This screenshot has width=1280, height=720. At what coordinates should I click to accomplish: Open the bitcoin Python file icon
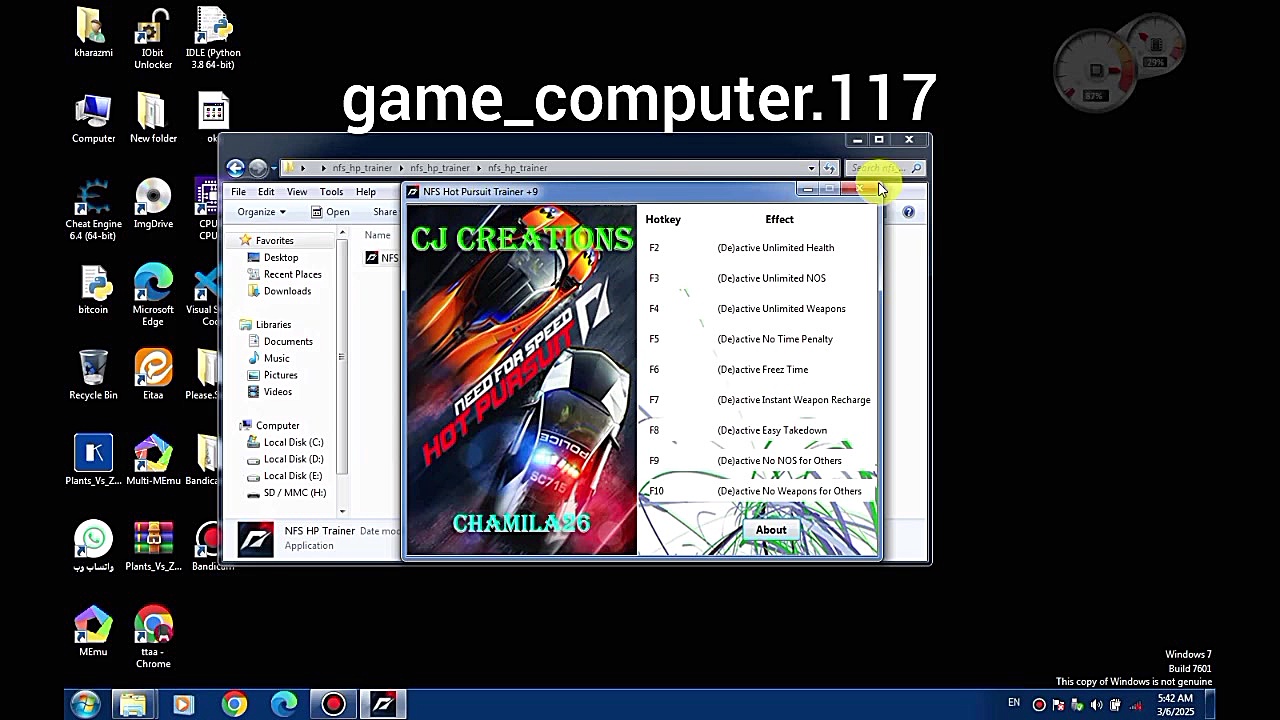(93, 290)
